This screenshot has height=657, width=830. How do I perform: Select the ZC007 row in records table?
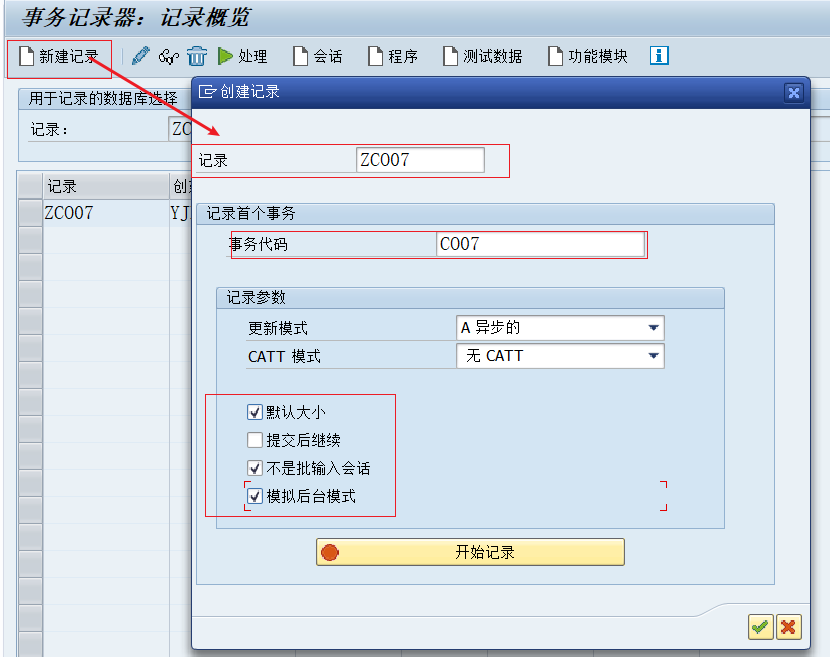tap(105, 213)
